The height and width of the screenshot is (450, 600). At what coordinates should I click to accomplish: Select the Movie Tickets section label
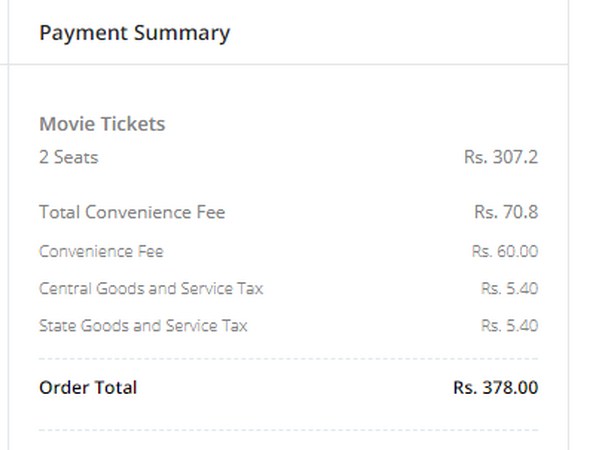coord(102,124)
